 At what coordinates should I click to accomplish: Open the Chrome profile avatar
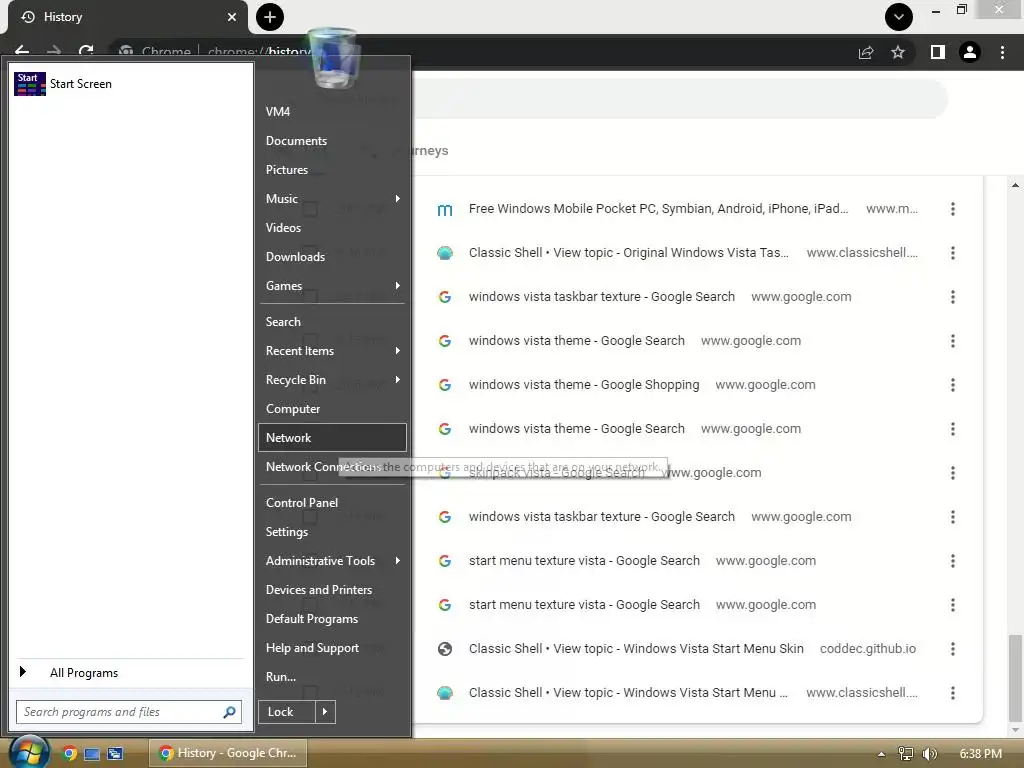click(x=970, y=52)
